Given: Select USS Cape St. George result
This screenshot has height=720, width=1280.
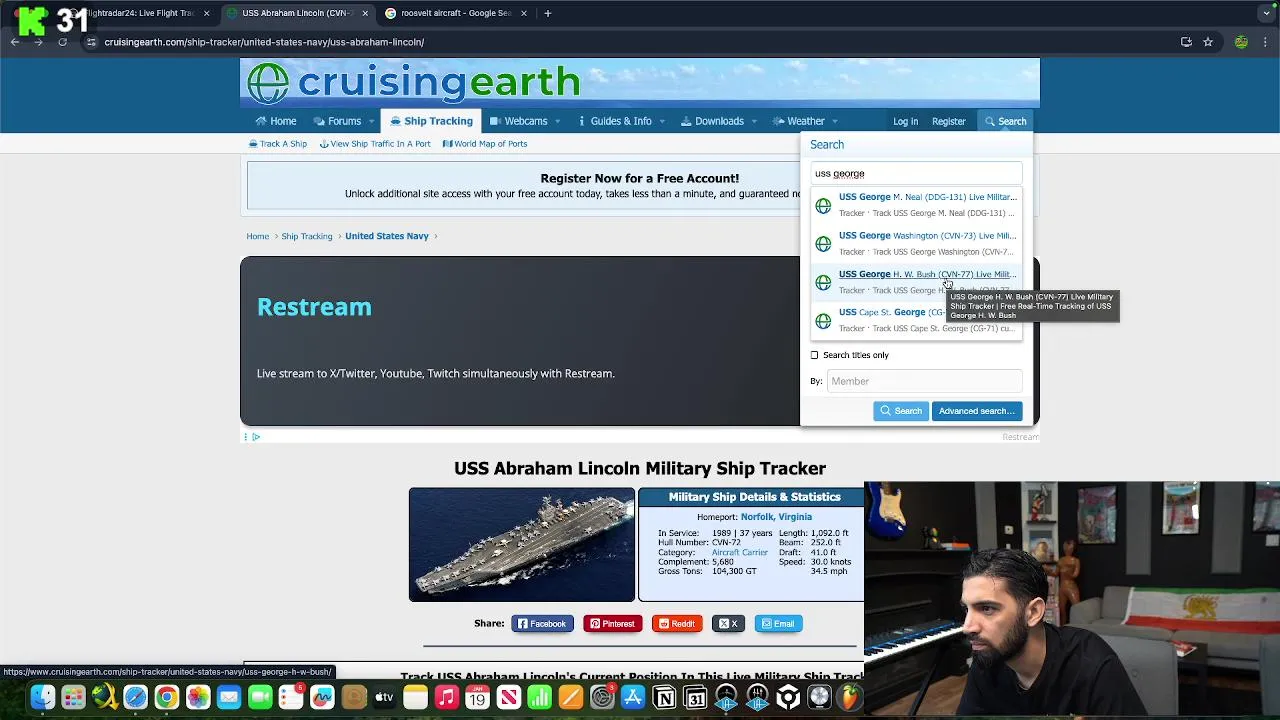Looking at the screenshot, I should coord(917,320).
